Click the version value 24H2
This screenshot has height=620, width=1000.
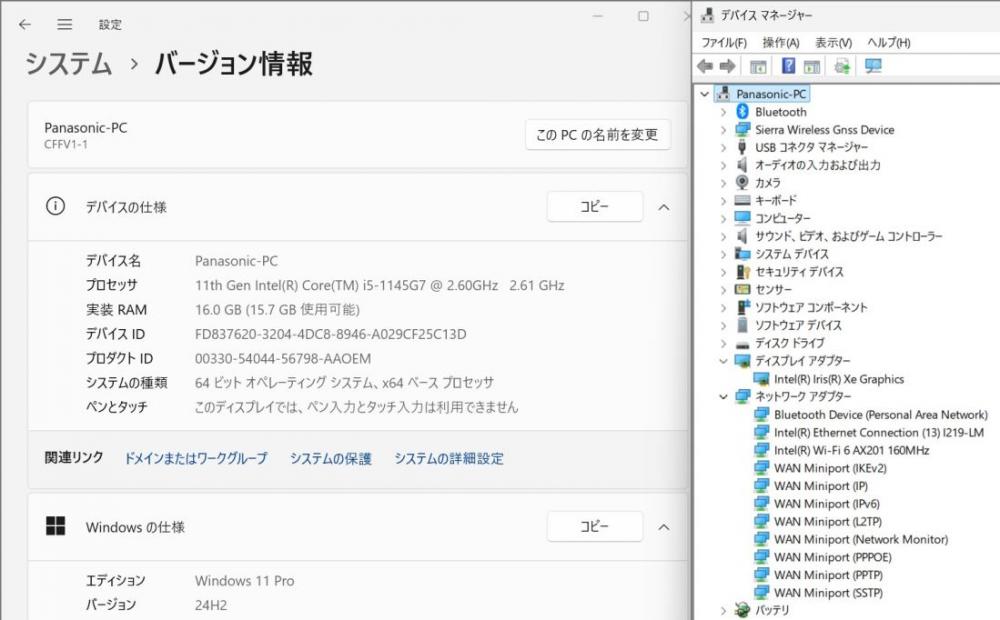coord(211,605)
